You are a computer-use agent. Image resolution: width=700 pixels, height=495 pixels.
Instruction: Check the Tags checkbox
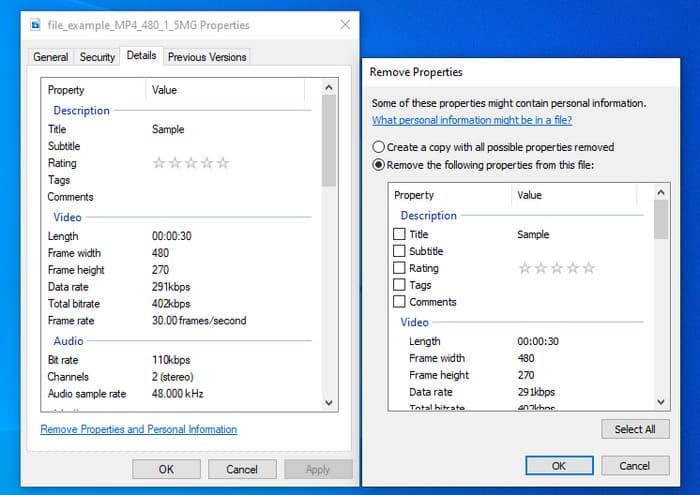click(x=399, y=285)
